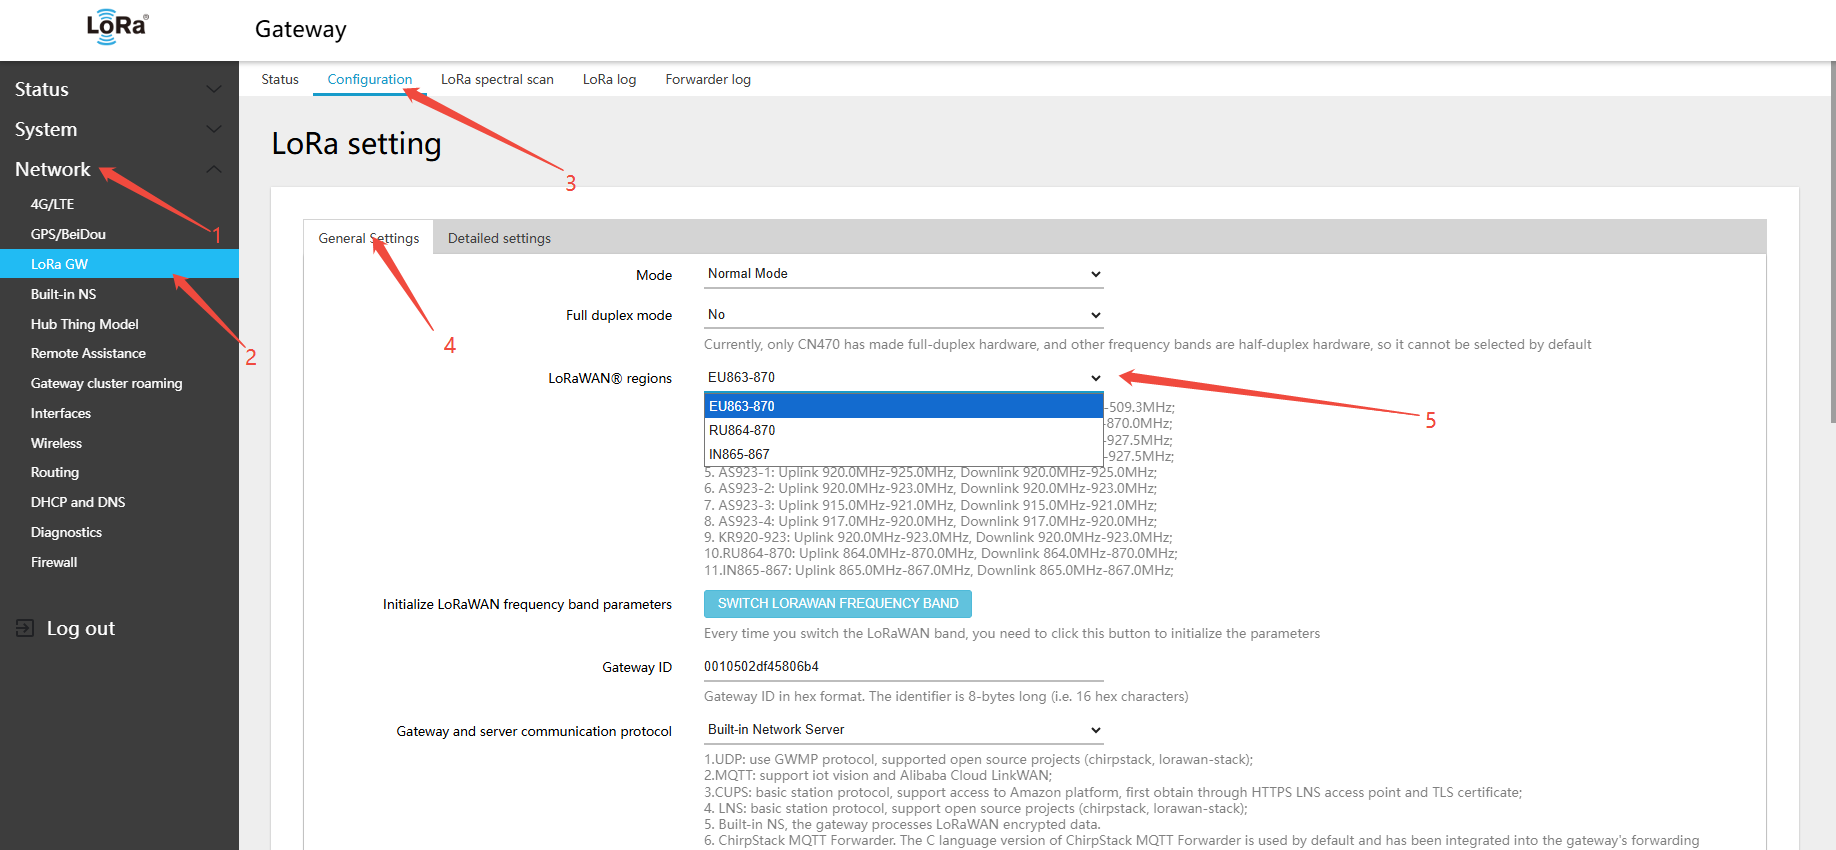Expand the Status sidebar section

(213, 89)
